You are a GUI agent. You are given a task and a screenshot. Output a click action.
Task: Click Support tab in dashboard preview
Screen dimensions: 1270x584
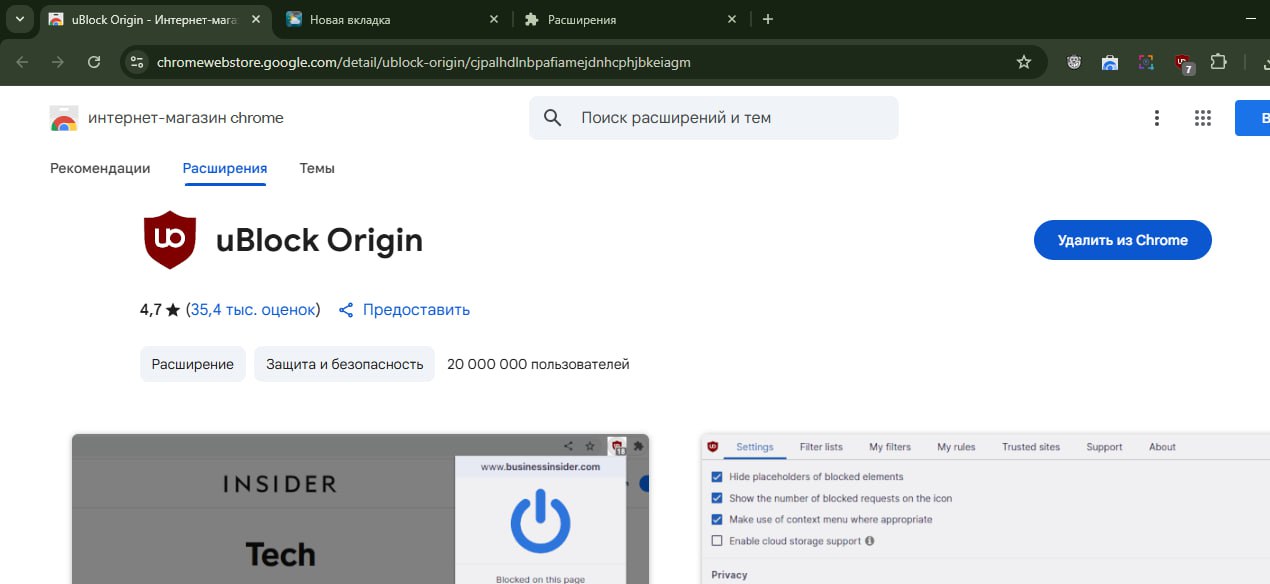pos(1104,447)
